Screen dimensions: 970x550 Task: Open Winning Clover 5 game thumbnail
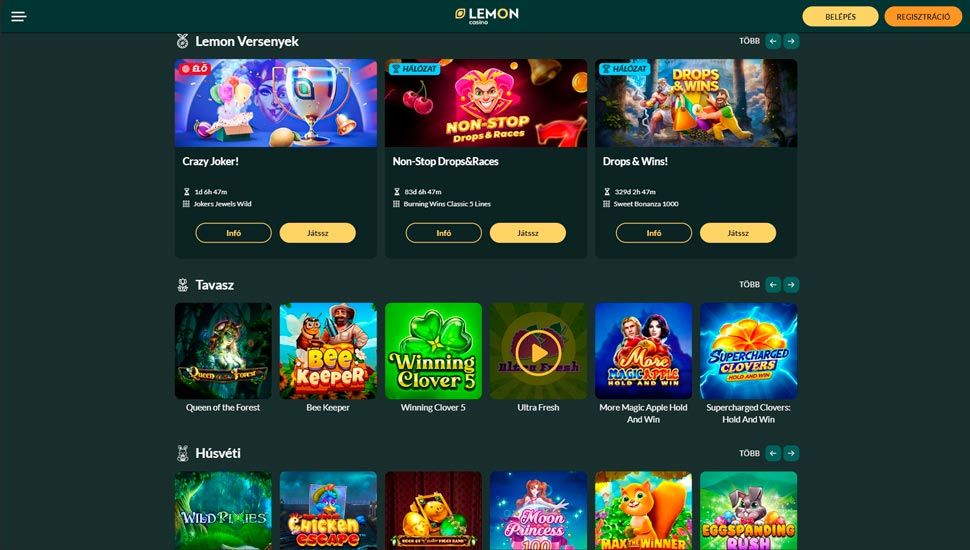point(433,351)
